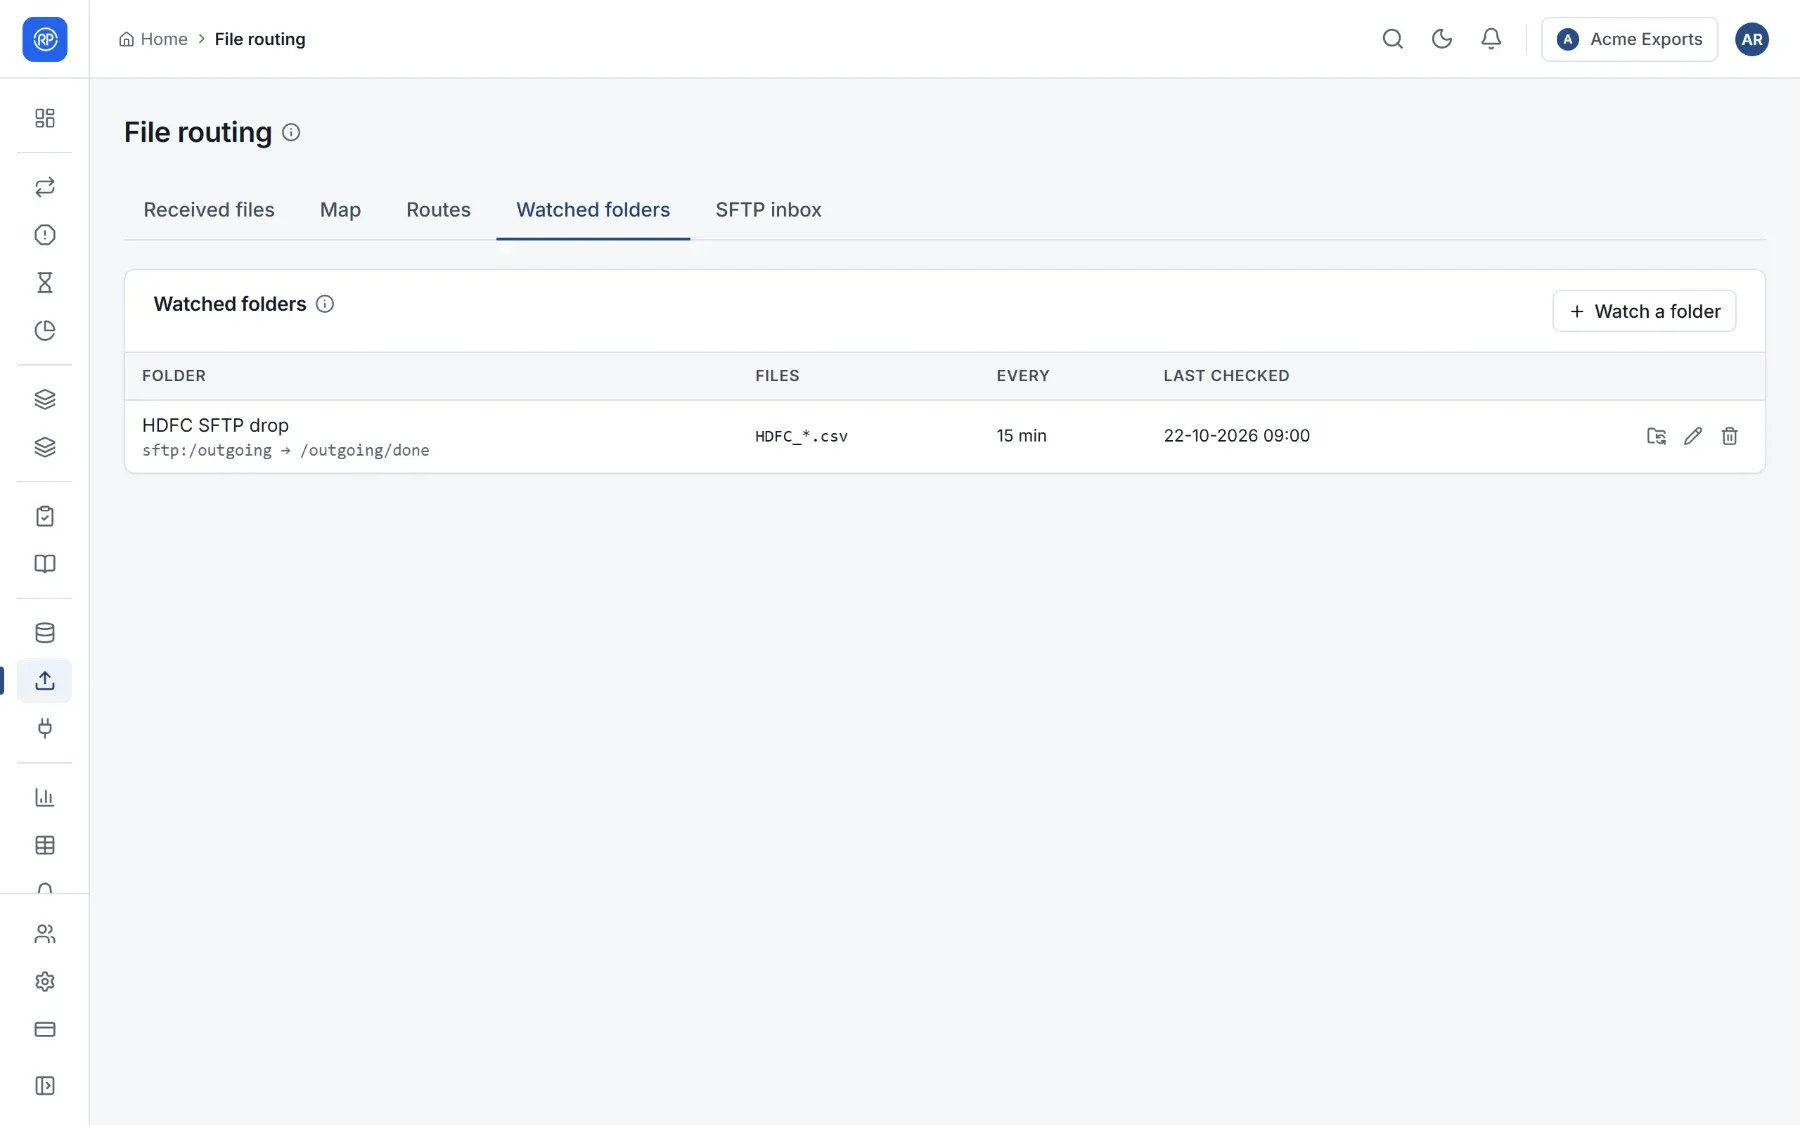Select the upload icon in the sidebar
Viewport: 1800px width, 1125px height.
(x=45, y=681)
